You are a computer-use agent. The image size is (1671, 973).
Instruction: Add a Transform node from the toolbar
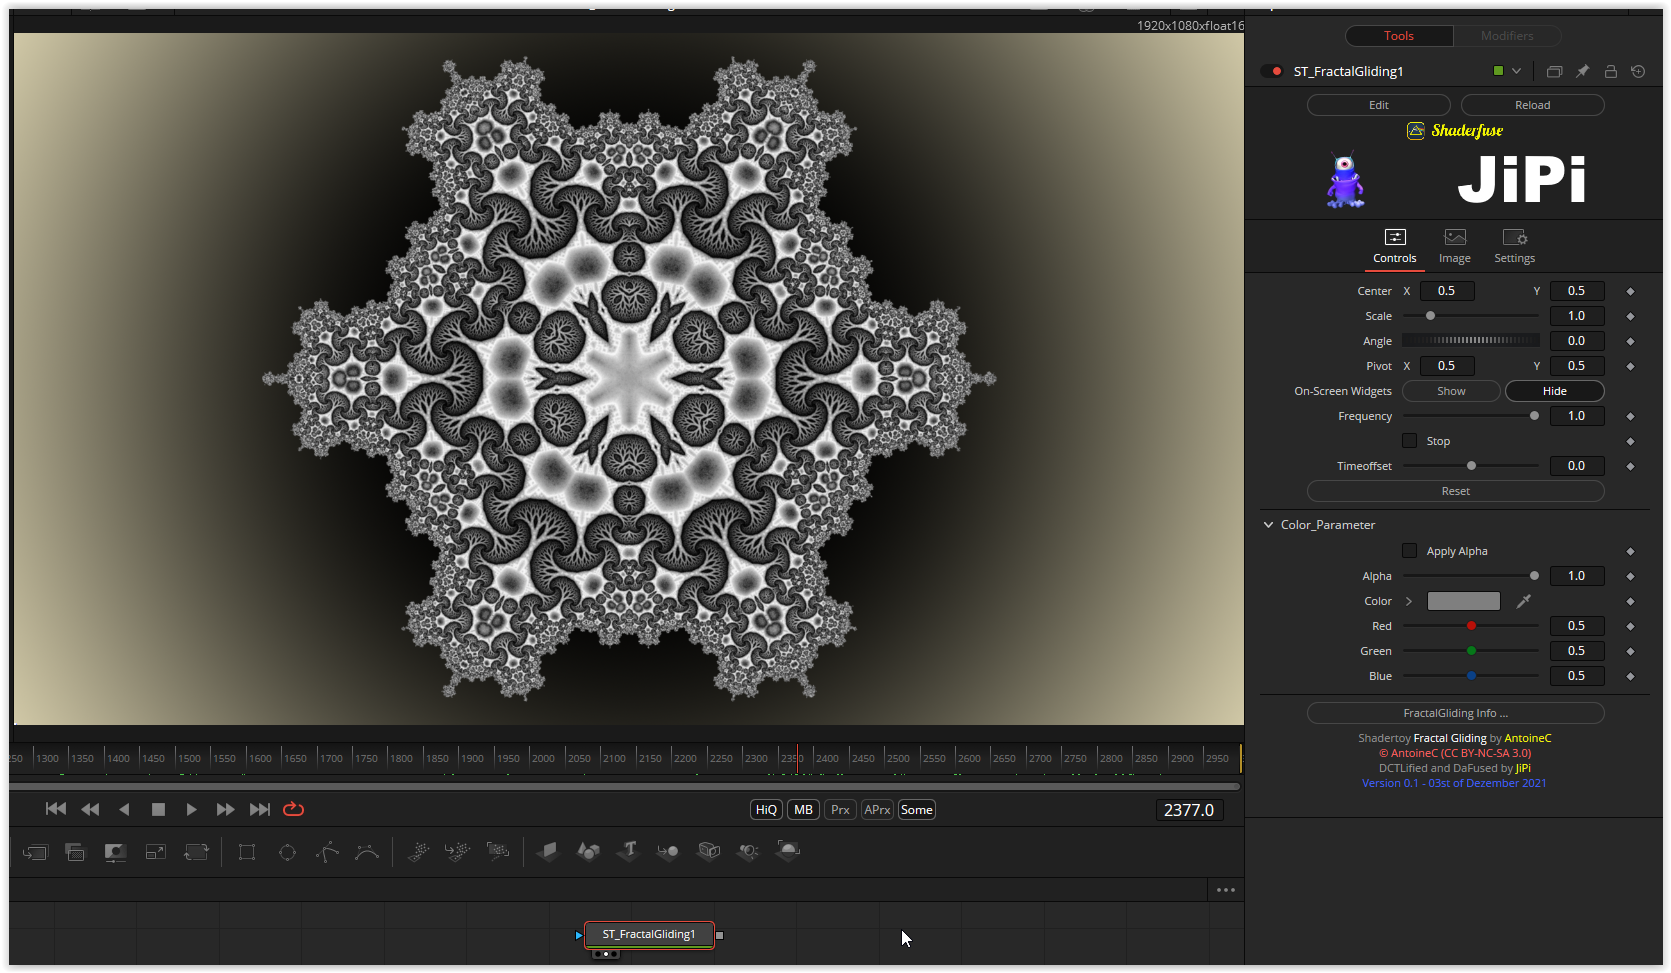[196, 852]
